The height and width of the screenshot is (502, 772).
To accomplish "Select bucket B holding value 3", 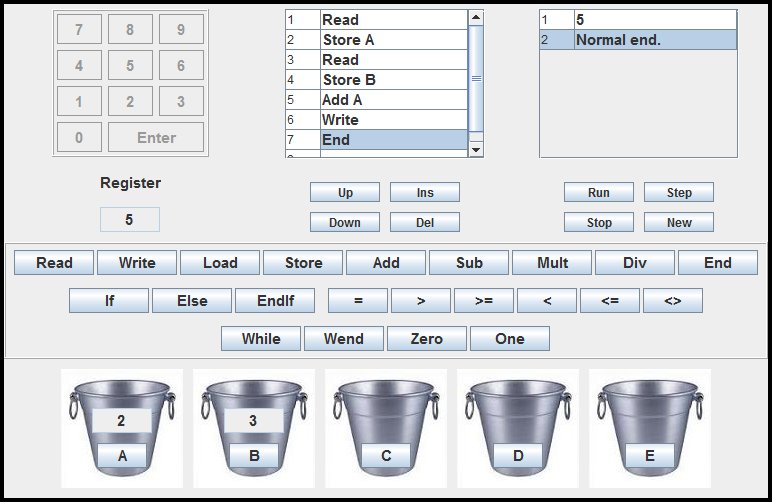I will coord(253,428).
